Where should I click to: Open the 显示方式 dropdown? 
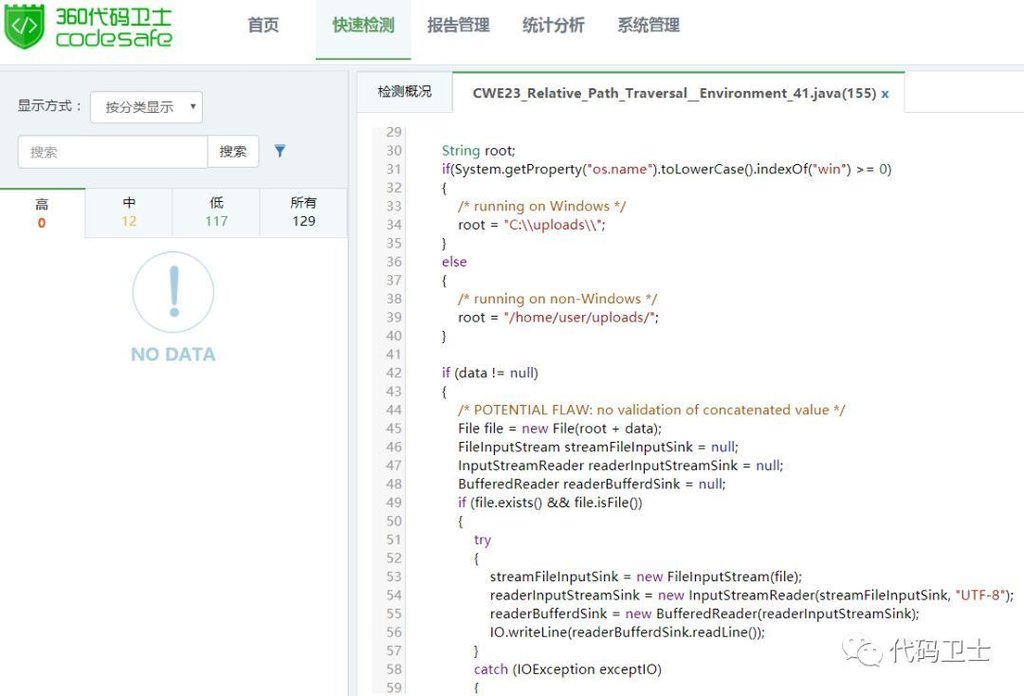146,107
